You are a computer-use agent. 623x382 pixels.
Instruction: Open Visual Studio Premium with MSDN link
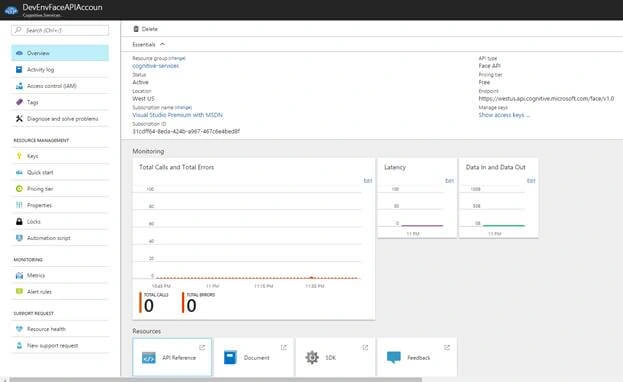(177, 115)
